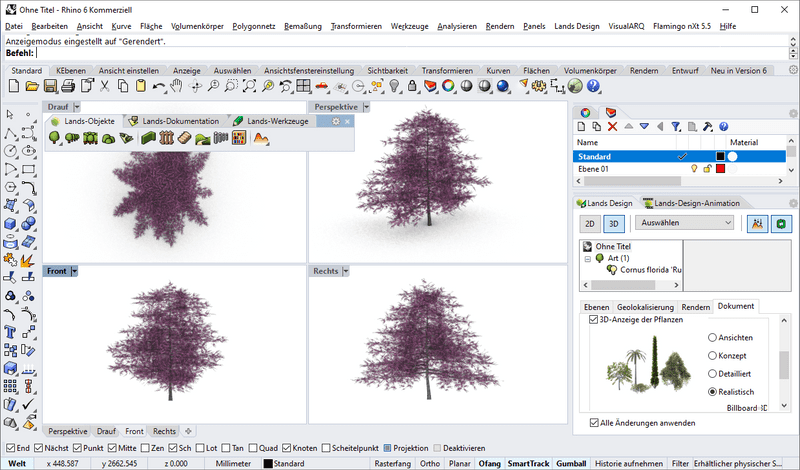The height and width of the screenshot is (470, 800).
Task: Click the layer filter funnel icon
Action: click(676, 127)
